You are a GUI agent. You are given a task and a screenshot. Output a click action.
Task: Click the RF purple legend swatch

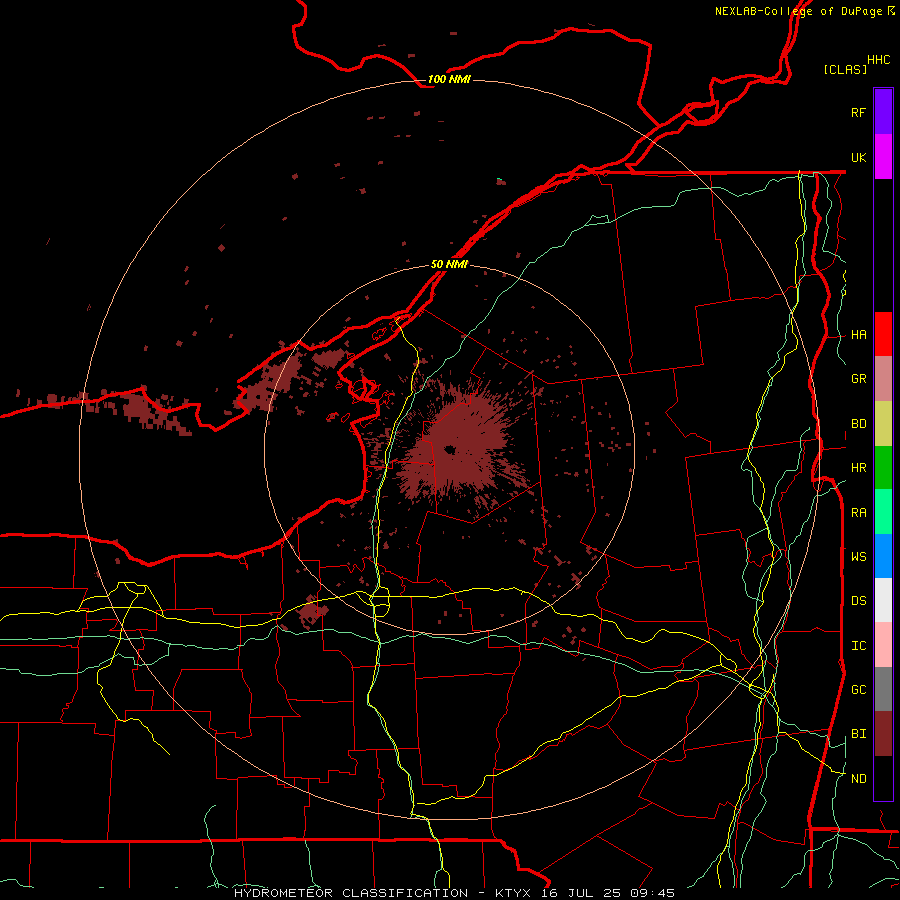(883, 112)
